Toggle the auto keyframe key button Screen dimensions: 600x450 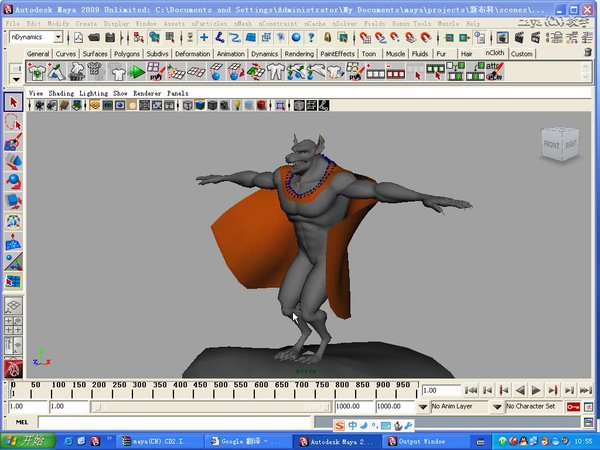tap(573, 407)
